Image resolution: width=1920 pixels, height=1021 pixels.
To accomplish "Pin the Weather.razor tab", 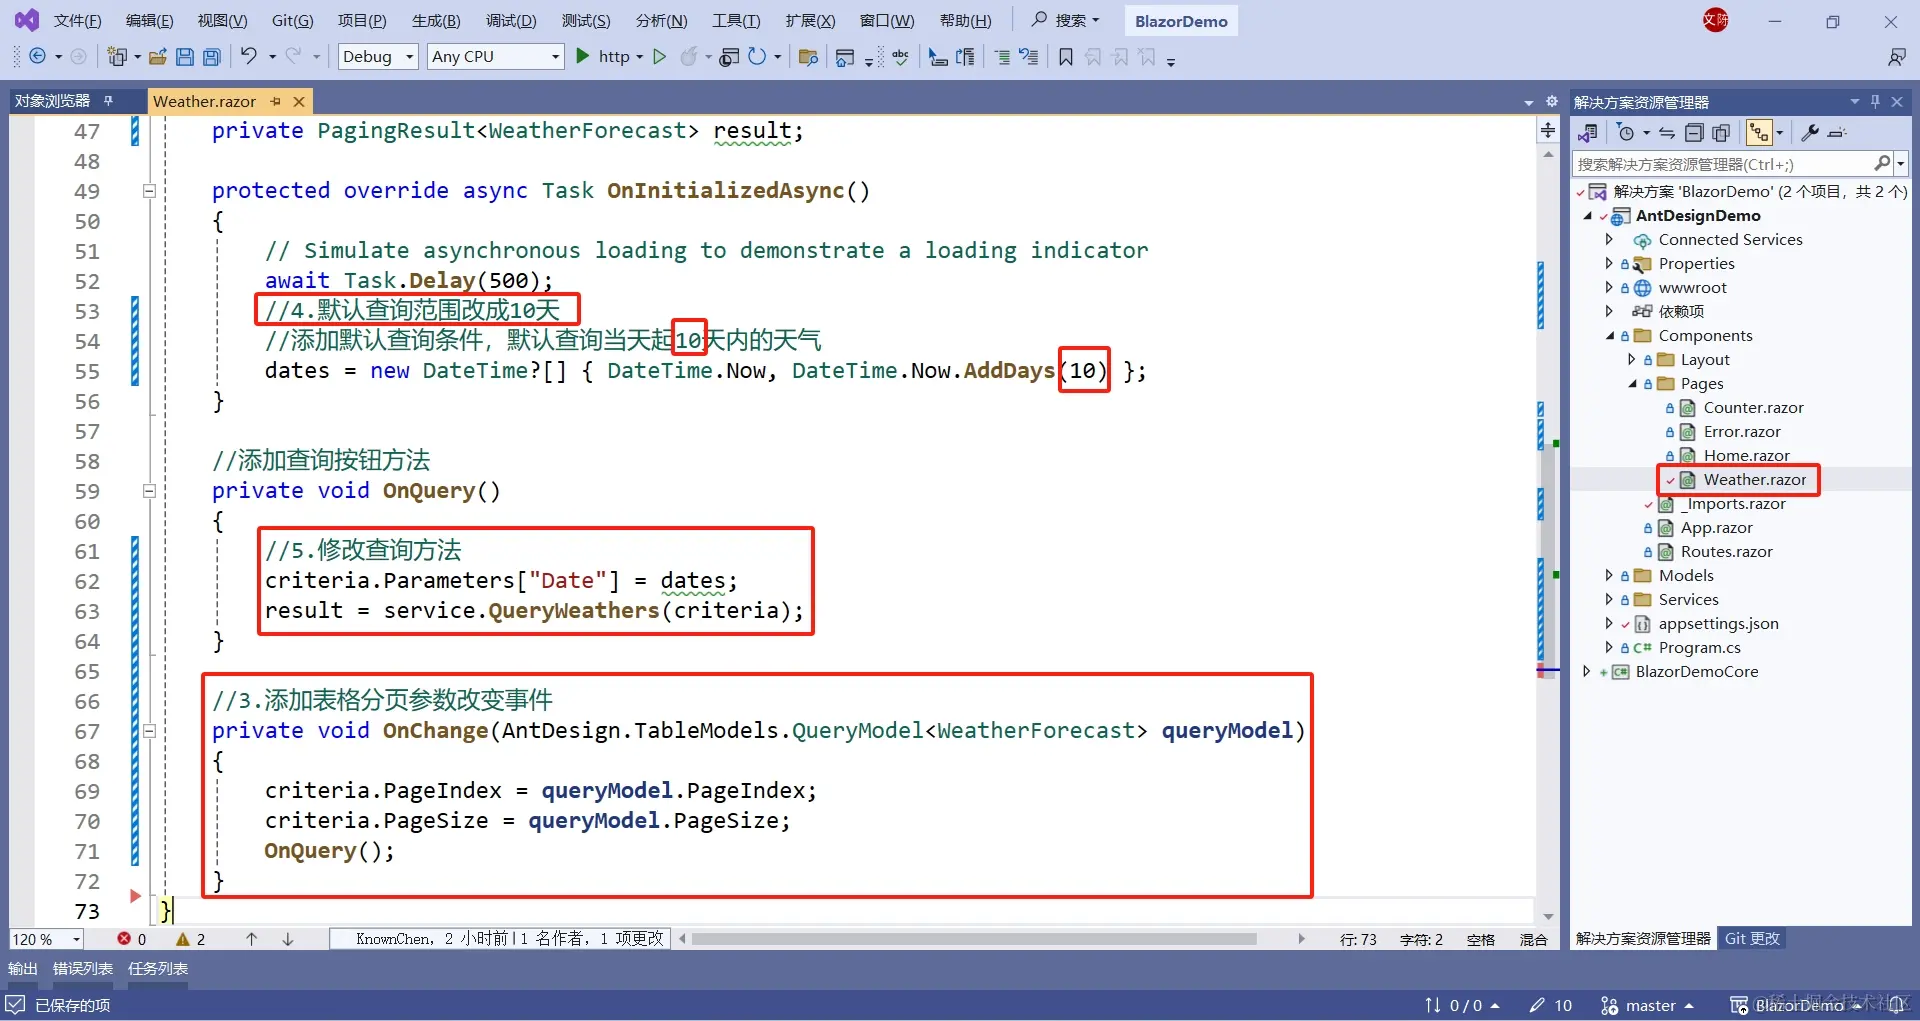I will (276, 101).
